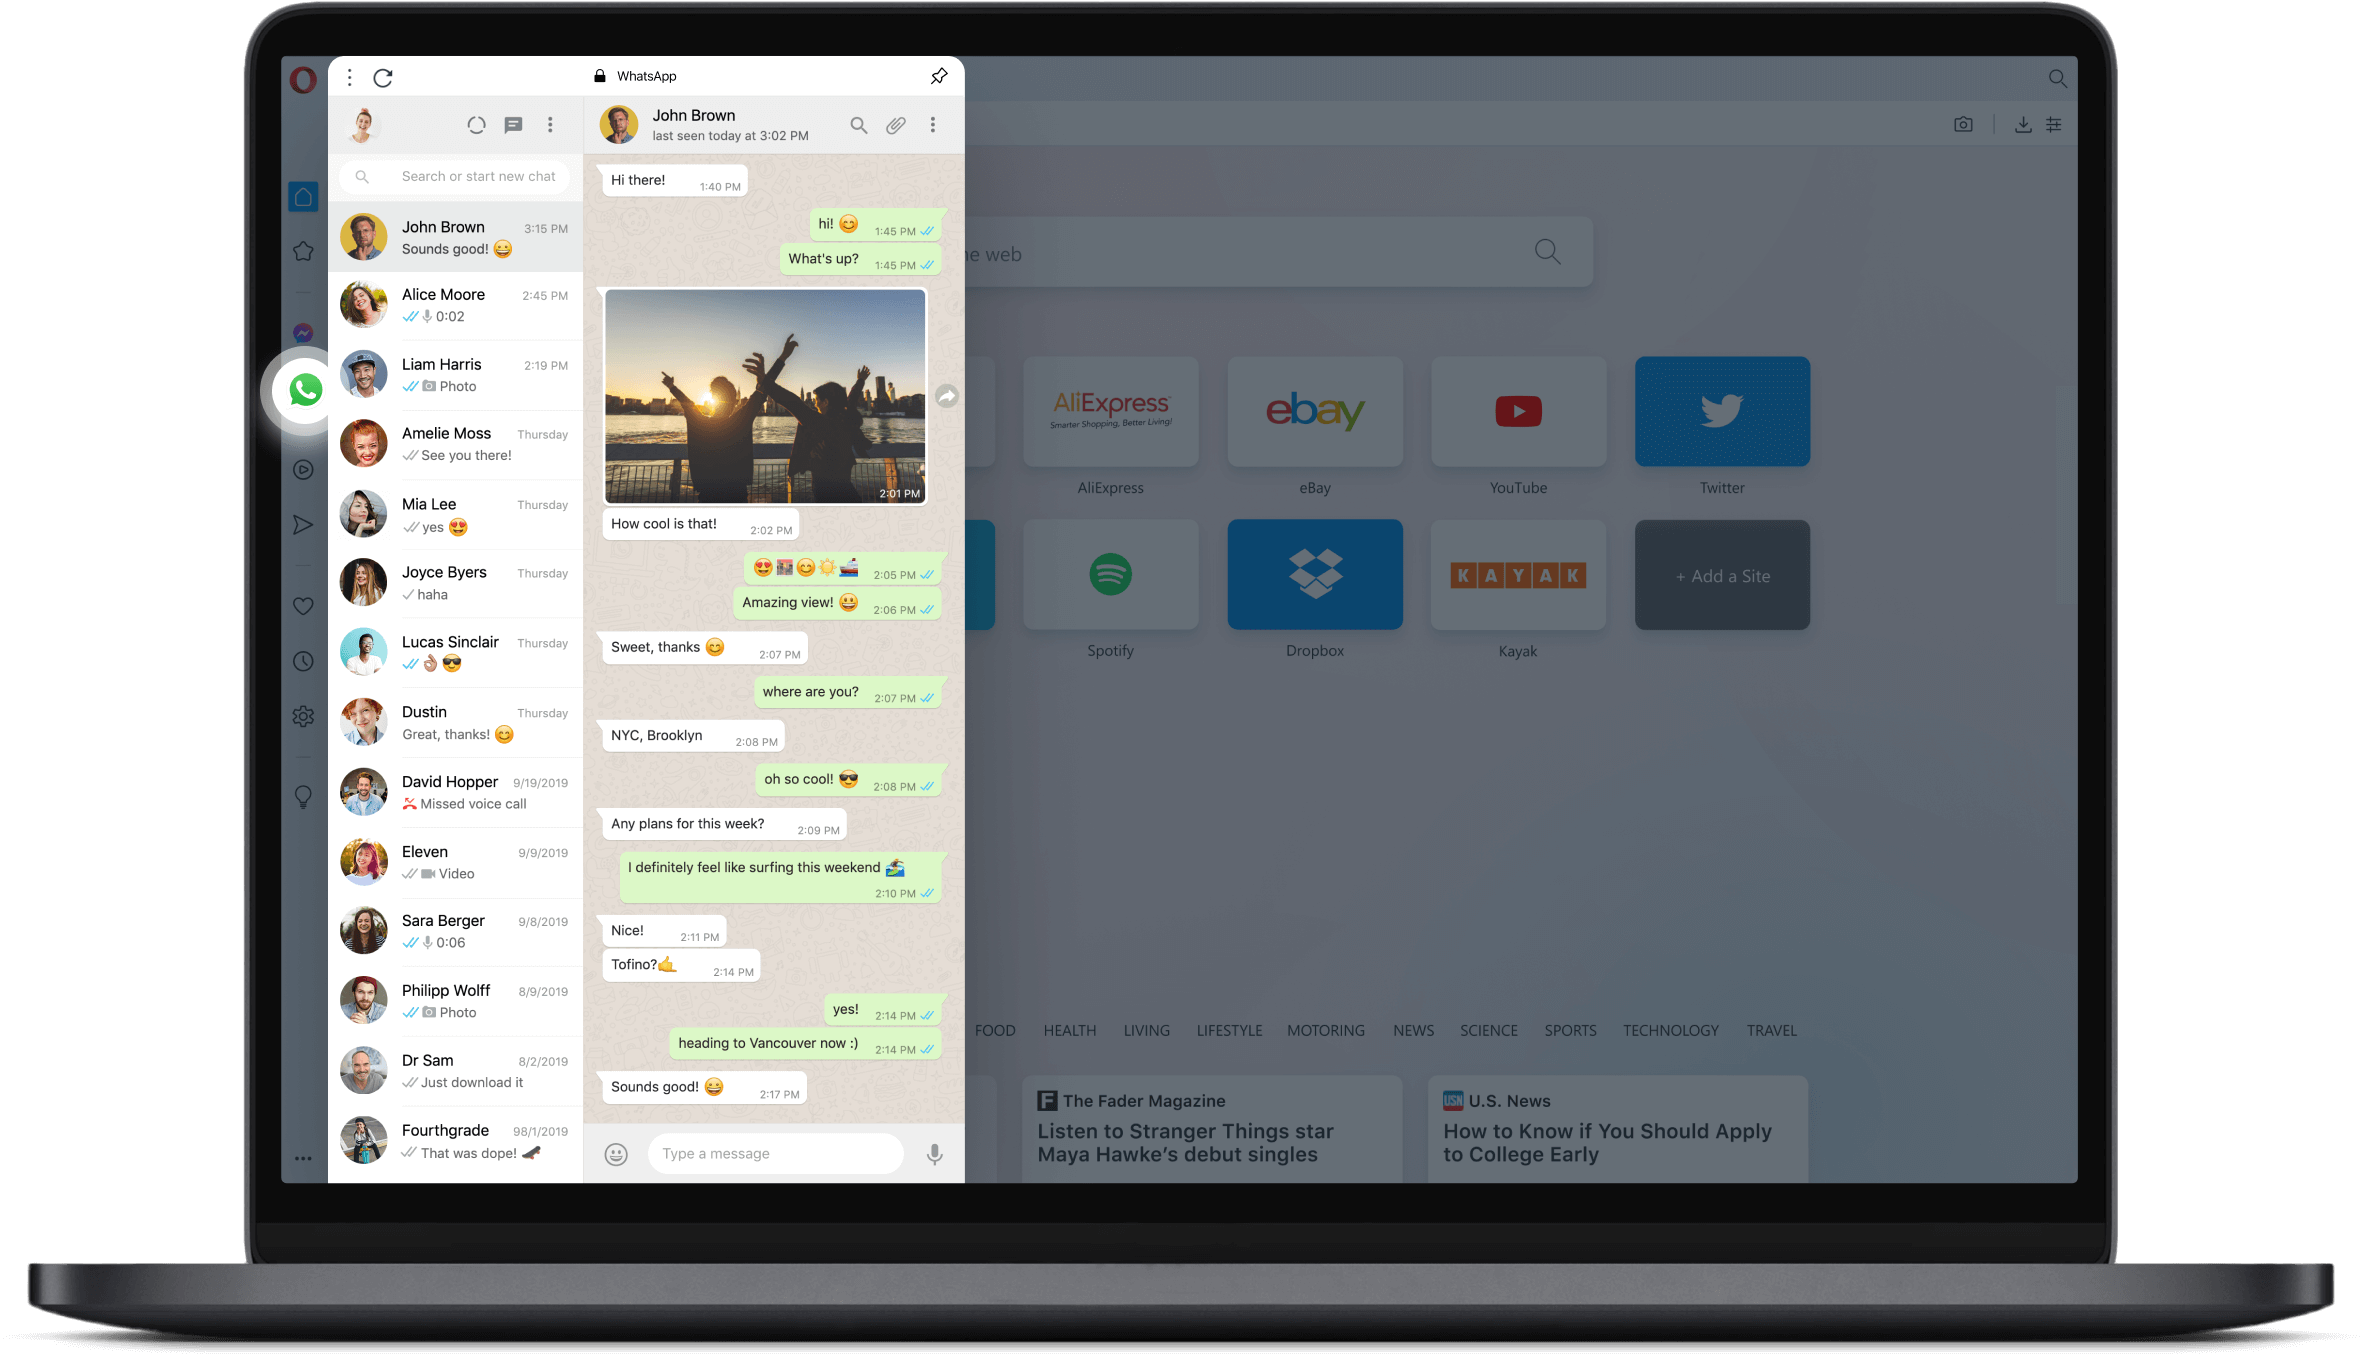This screenshot has height=1354, width=2362.
Task: Click the new chat compose icon
Action: [x=514, y=125]
